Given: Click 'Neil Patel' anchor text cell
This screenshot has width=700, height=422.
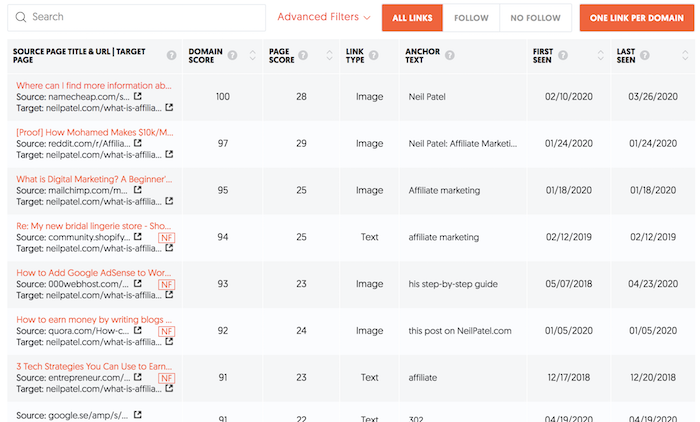Looking at the screenshot, I should tap(427, 97).
